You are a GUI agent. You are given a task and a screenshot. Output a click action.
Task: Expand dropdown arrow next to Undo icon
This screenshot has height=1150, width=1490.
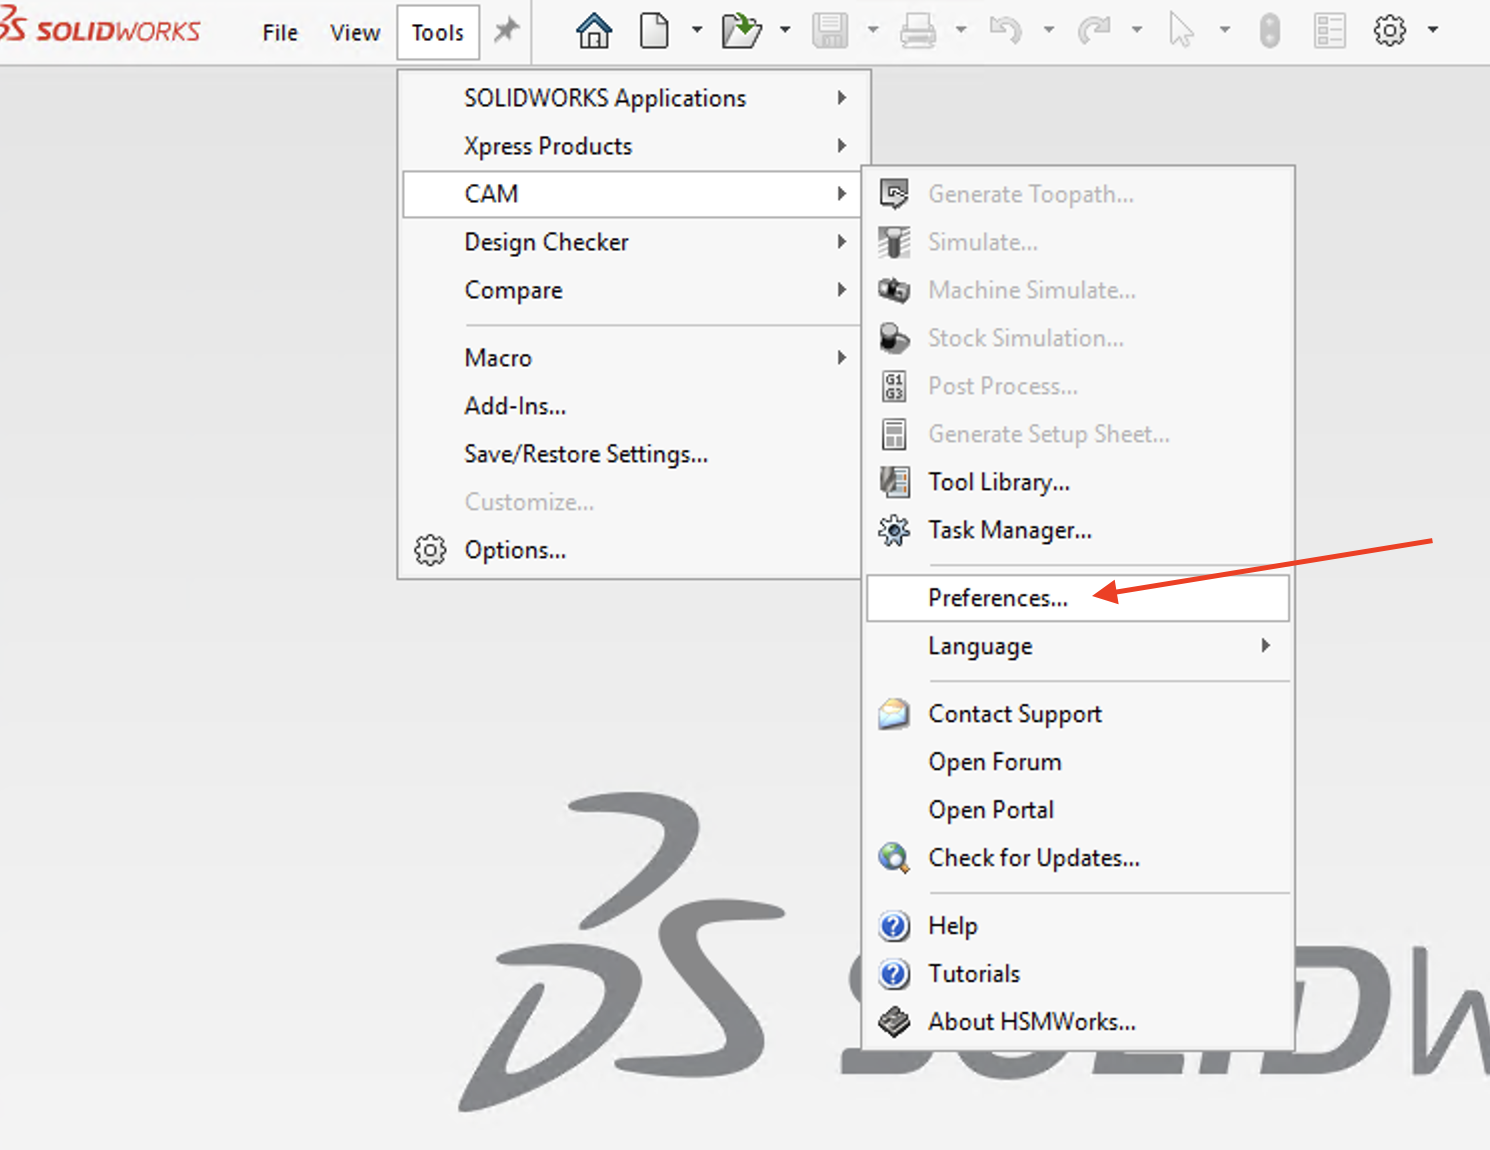[1049, 30]
